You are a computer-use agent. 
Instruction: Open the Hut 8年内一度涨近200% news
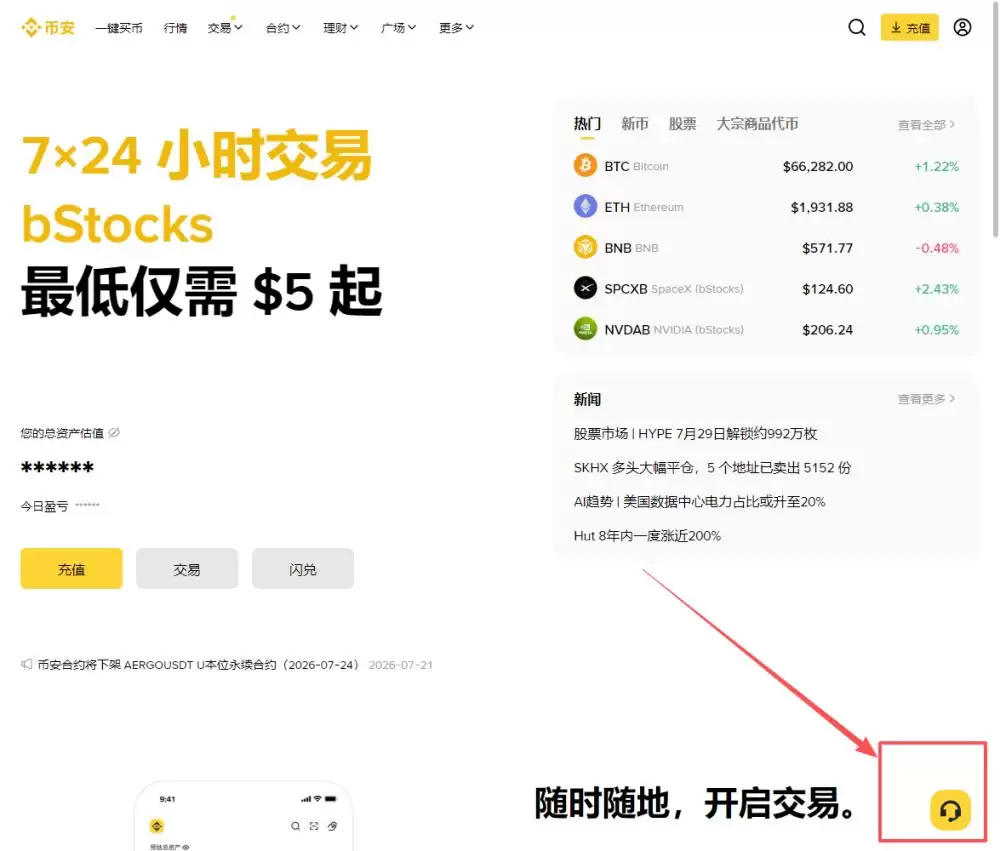(647, 536)
